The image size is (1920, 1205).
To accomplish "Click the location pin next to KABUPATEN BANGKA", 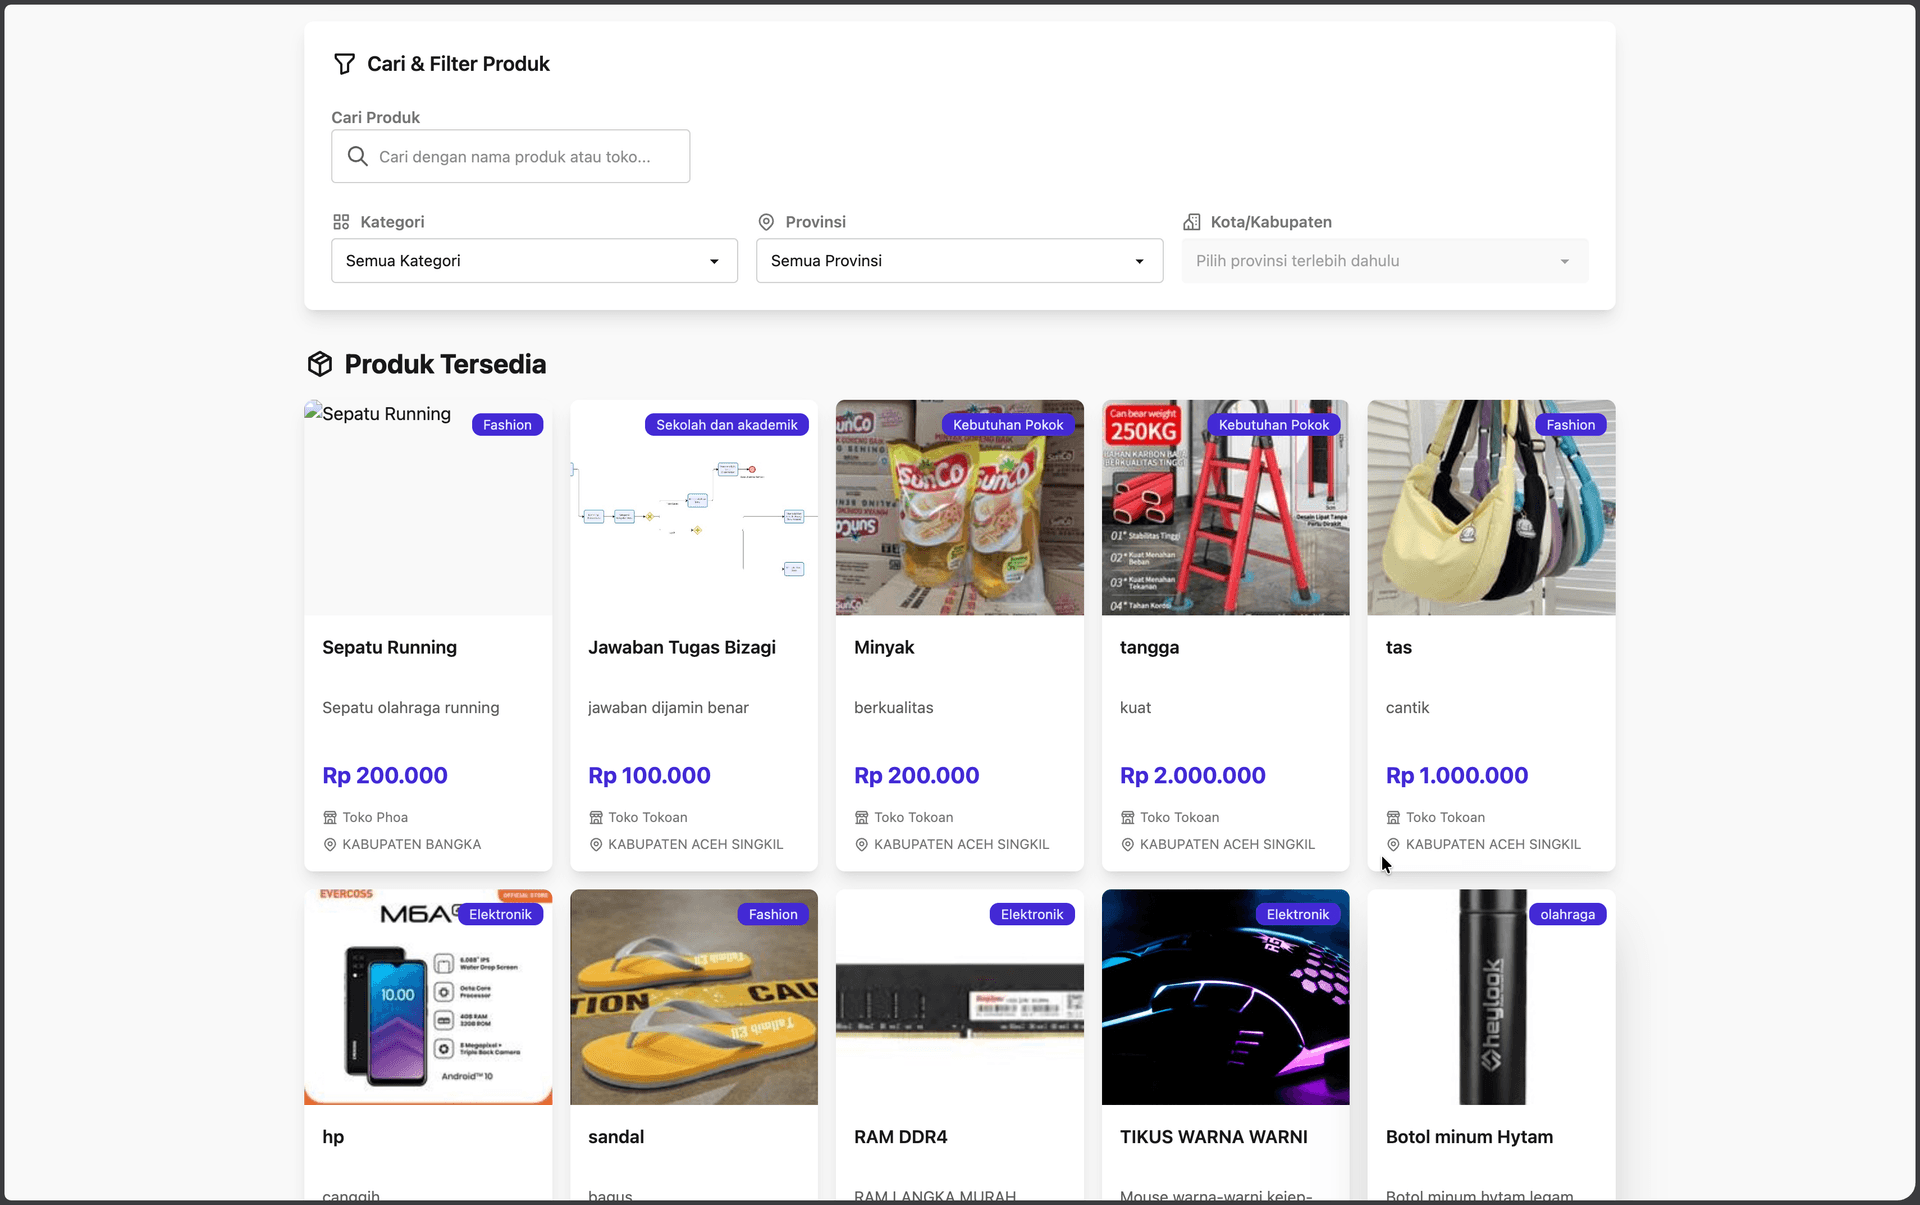I will click(x=330, y=845).
